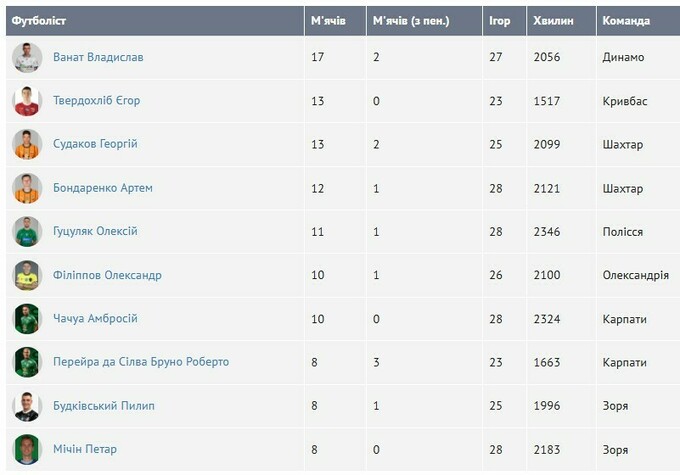The width and height of the screenshot is (680, 475).
Task: Click Твердохліб Єгор's avatar image
Action: (x=27, y=101)
